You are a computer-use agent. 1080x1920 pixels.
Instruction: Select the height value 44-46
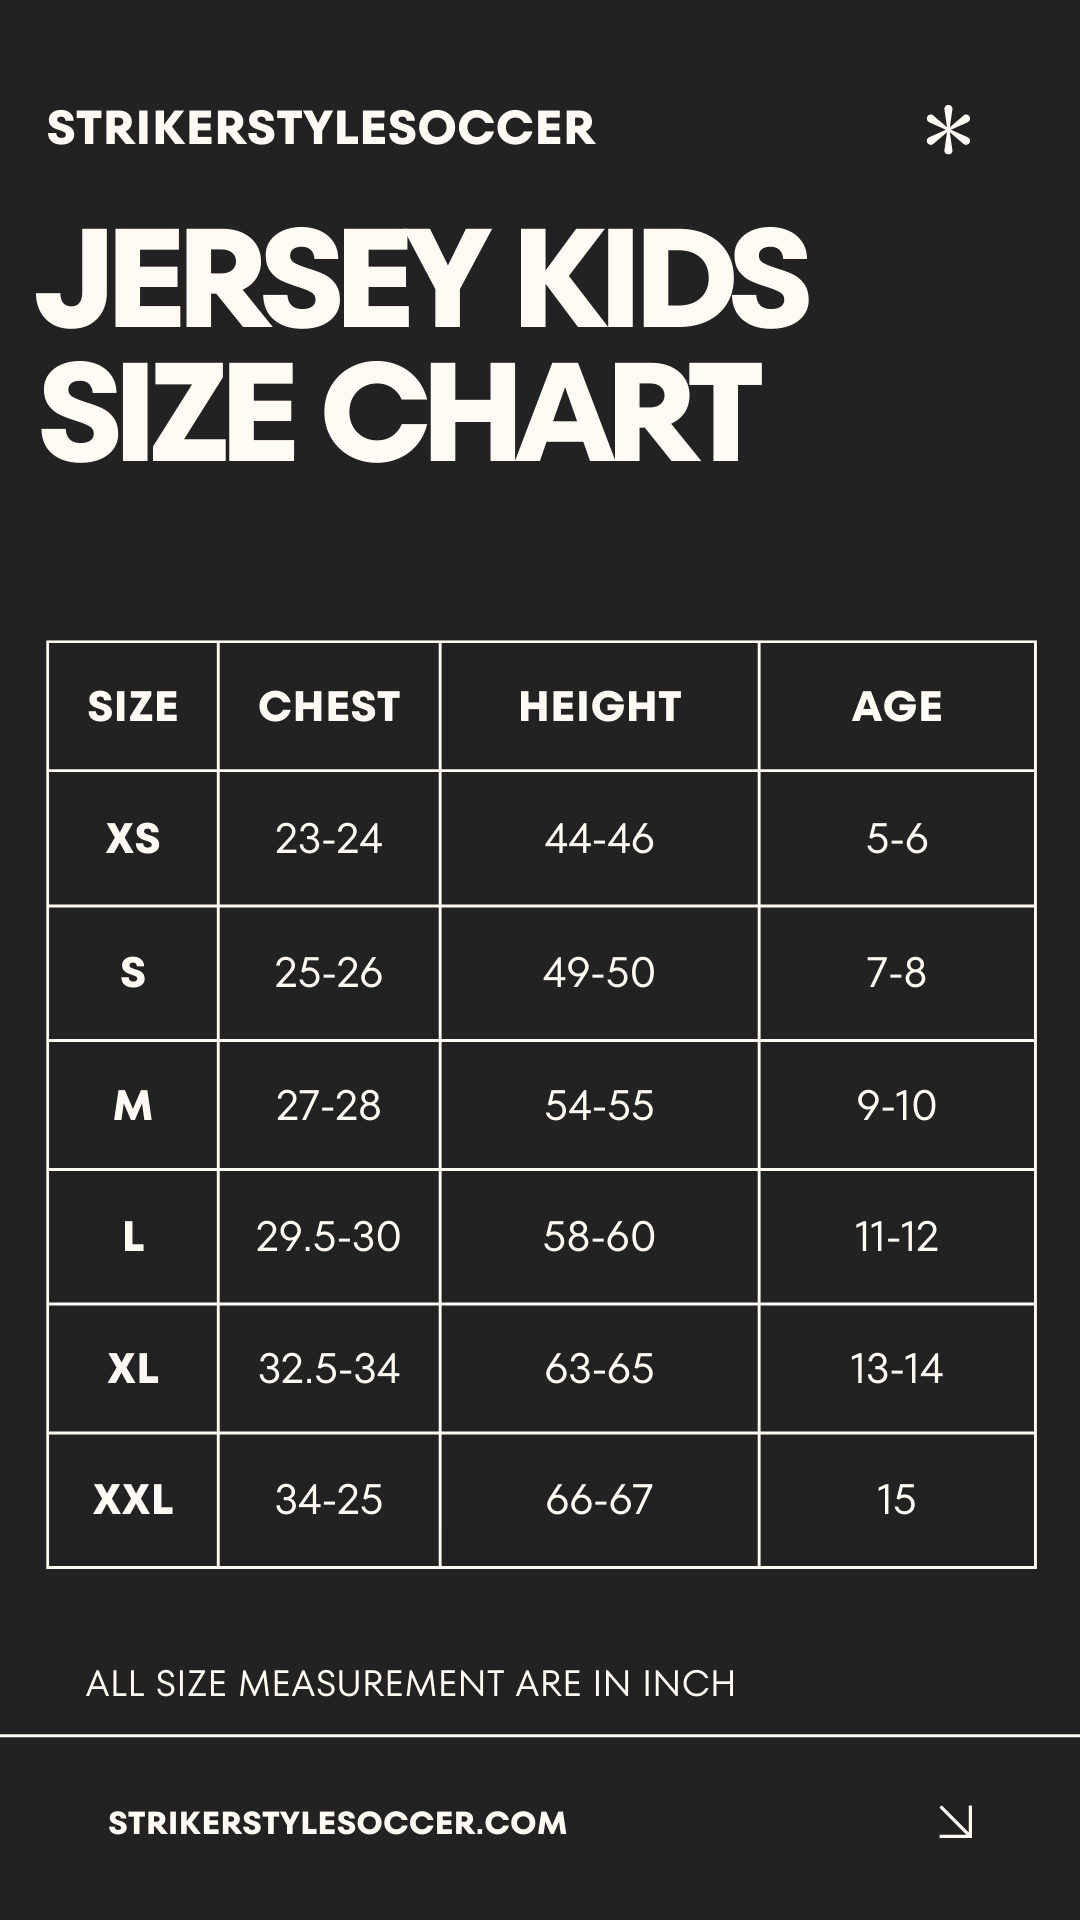[x=599, y=838]
